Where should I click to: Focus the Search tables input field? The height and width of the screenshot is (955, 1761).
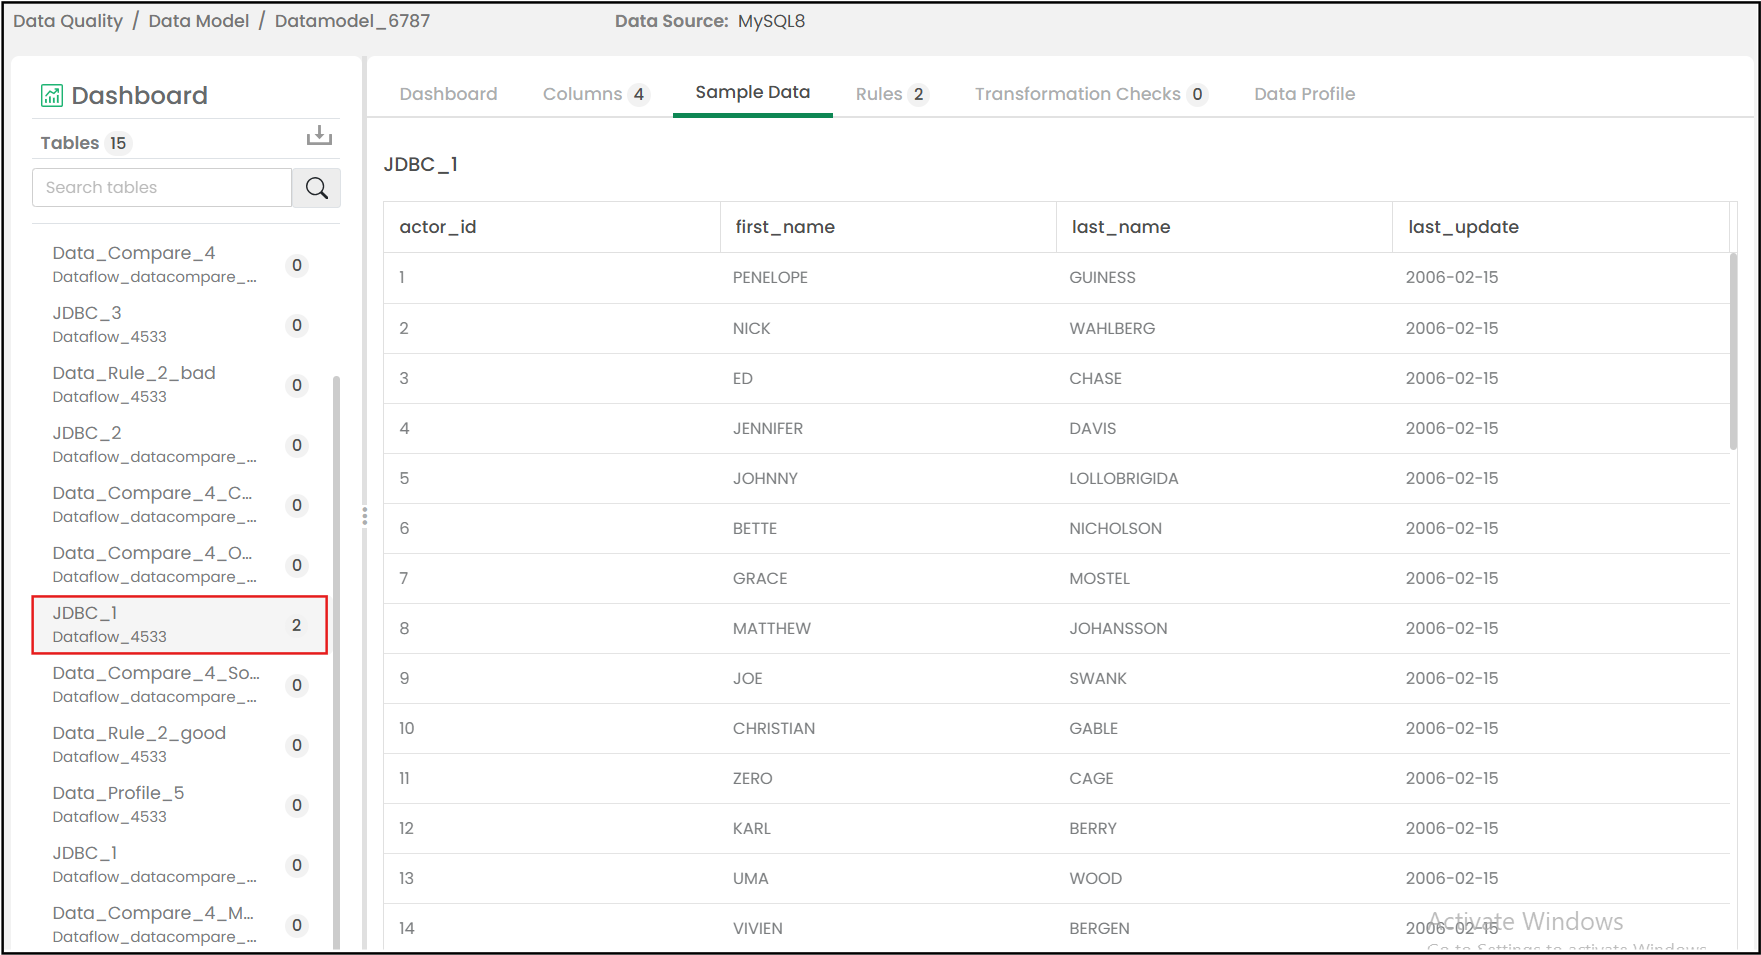pyautogui.click(x=162, y=188)
